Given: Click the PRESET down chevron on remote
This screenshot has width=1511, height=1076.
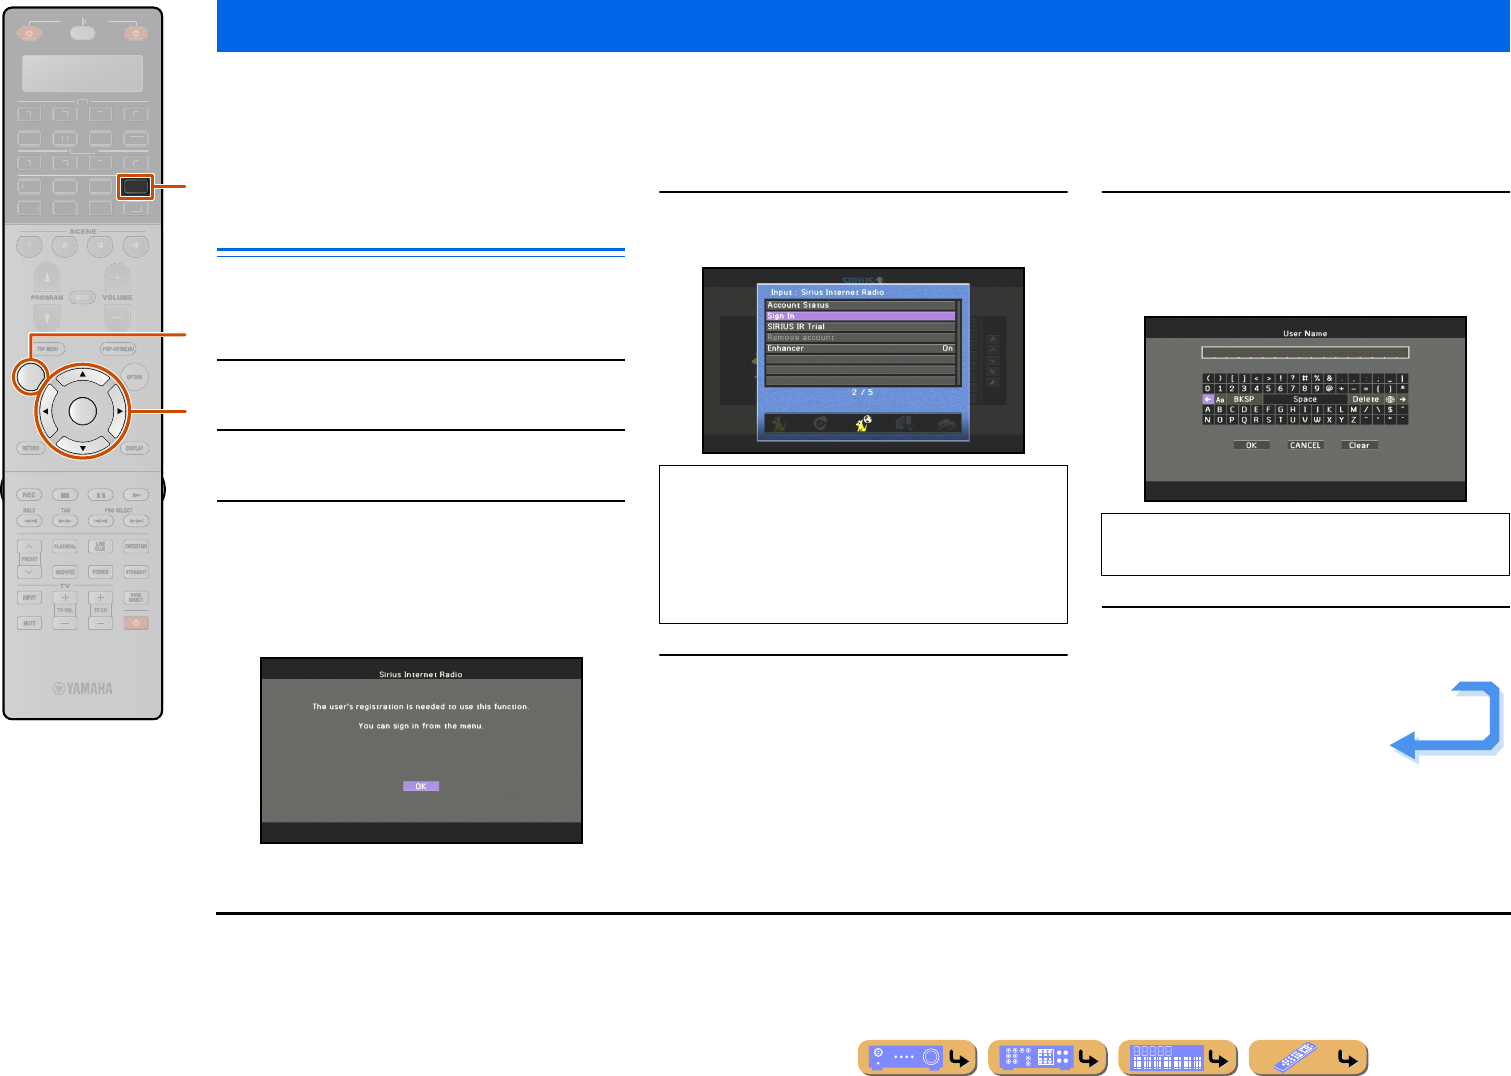Looking at the screenshot, I should 29,572.
